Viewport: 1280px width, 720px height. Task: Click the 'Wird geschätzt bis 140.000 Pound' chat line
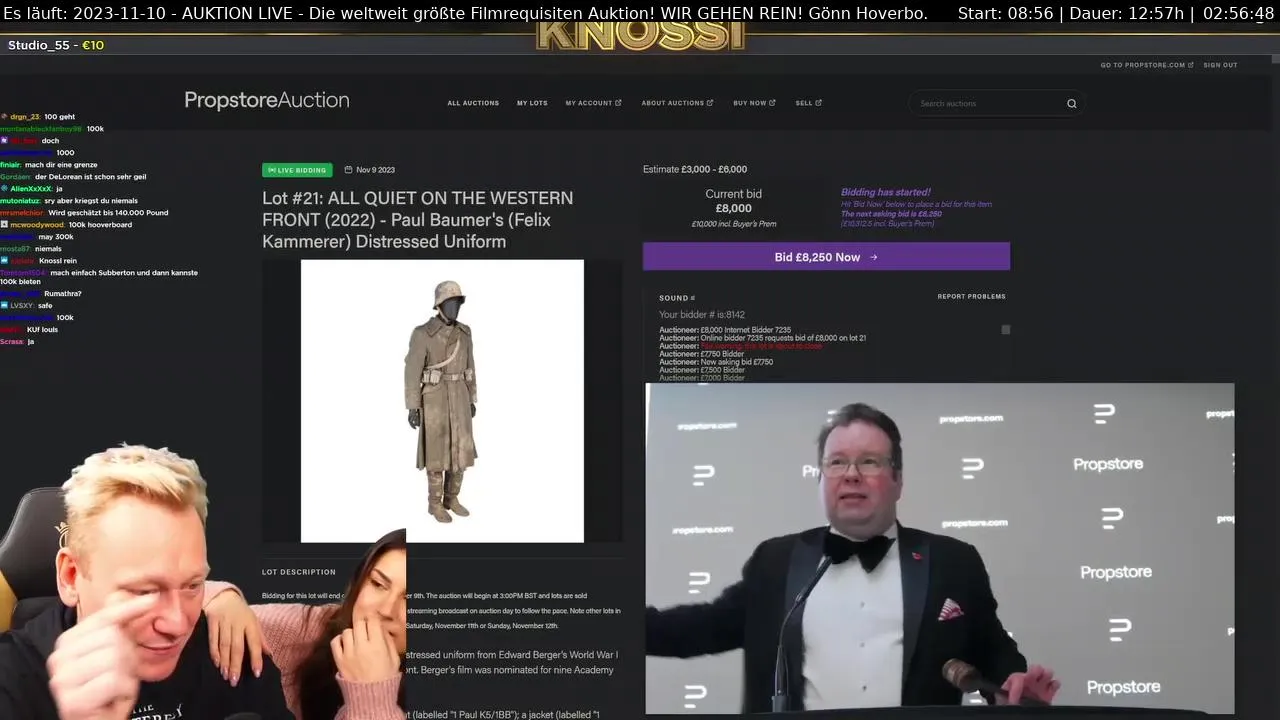(x=108, y=213)
